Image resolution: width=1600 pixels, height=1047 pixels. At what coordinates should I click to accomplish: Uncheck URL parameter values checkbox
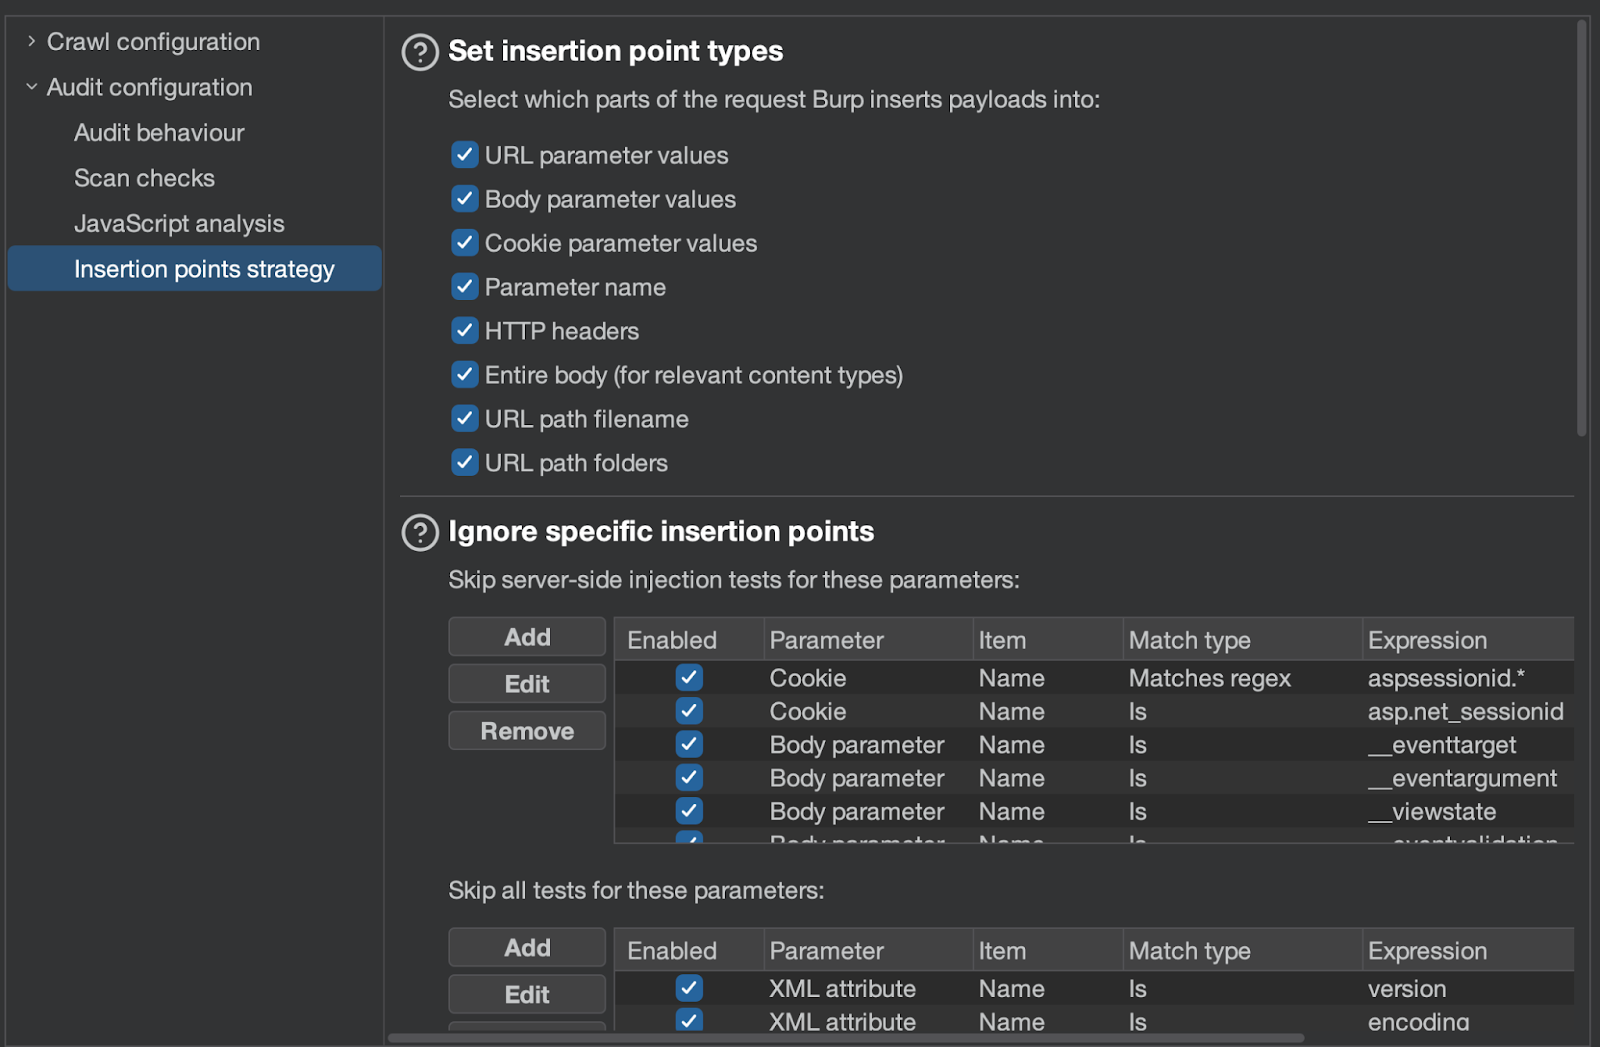pos(464,155)
